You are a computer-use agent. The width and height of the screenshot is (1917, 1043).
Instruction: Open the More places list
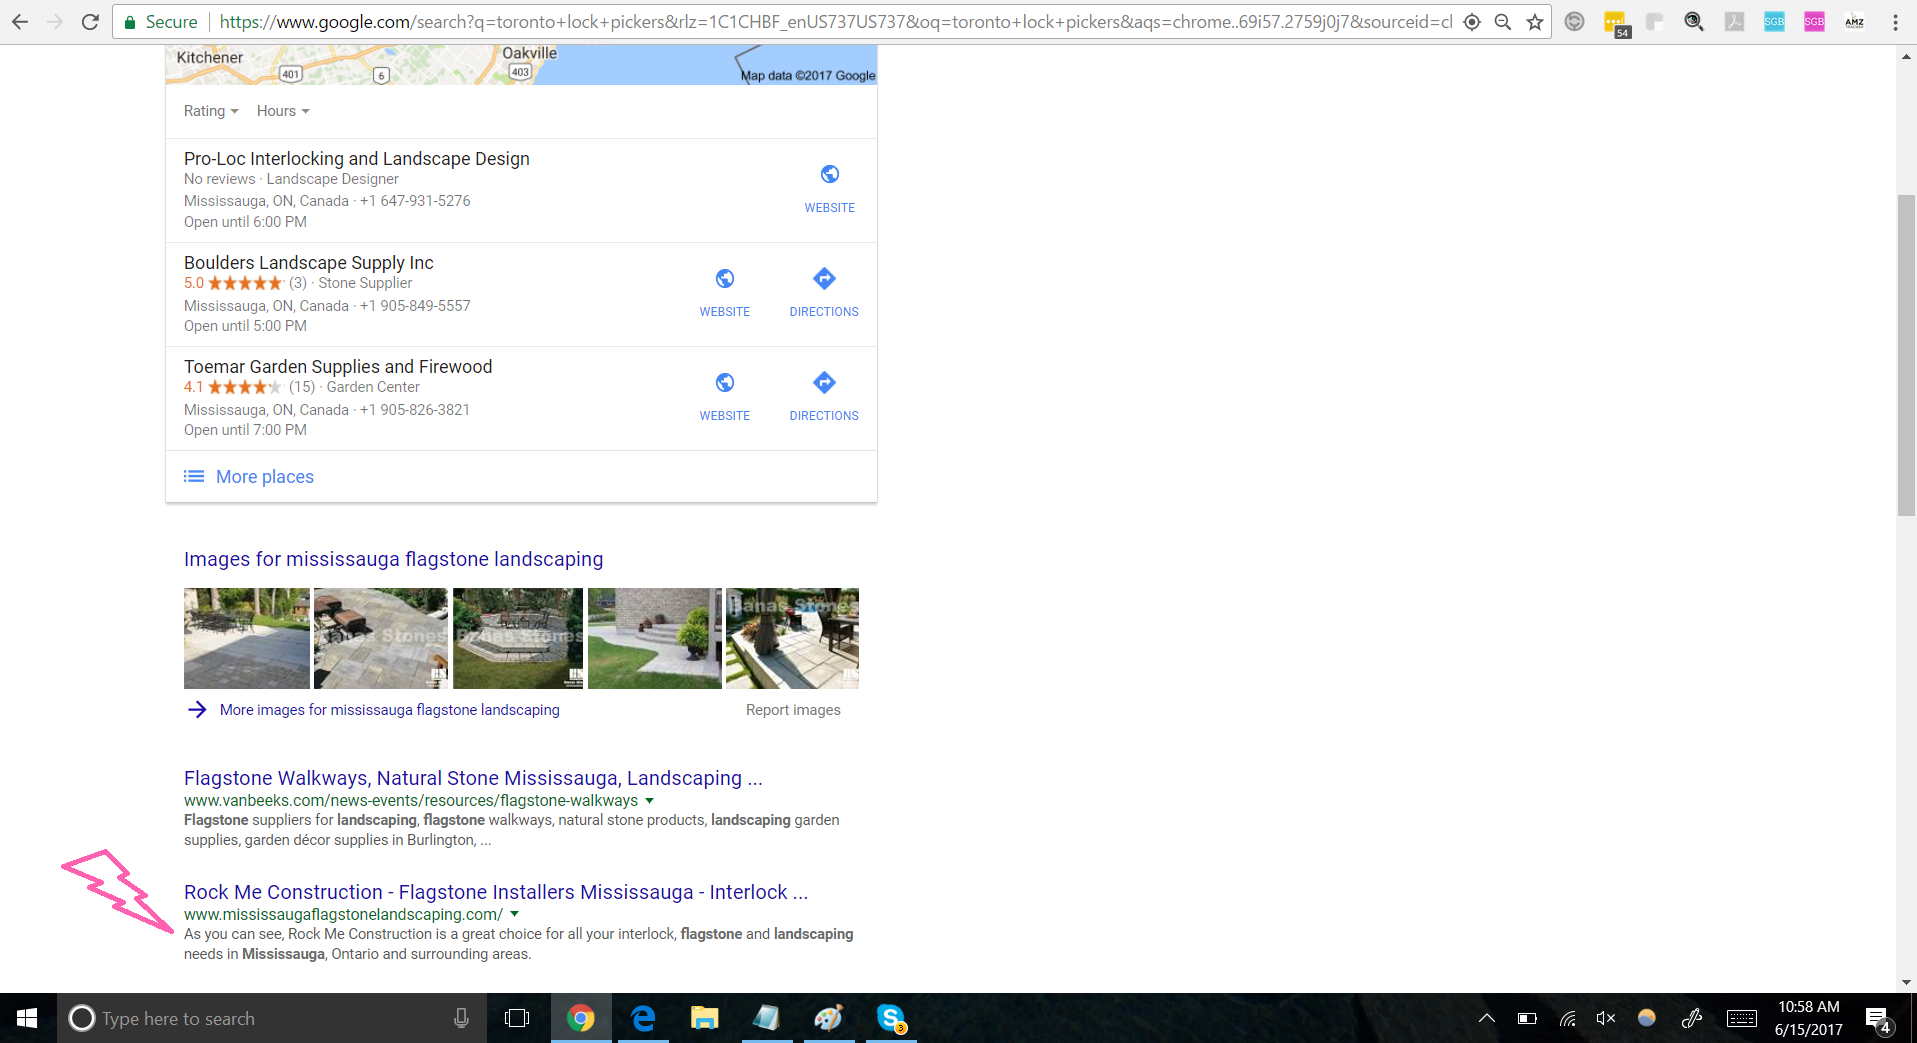click(x=264, y=477)
